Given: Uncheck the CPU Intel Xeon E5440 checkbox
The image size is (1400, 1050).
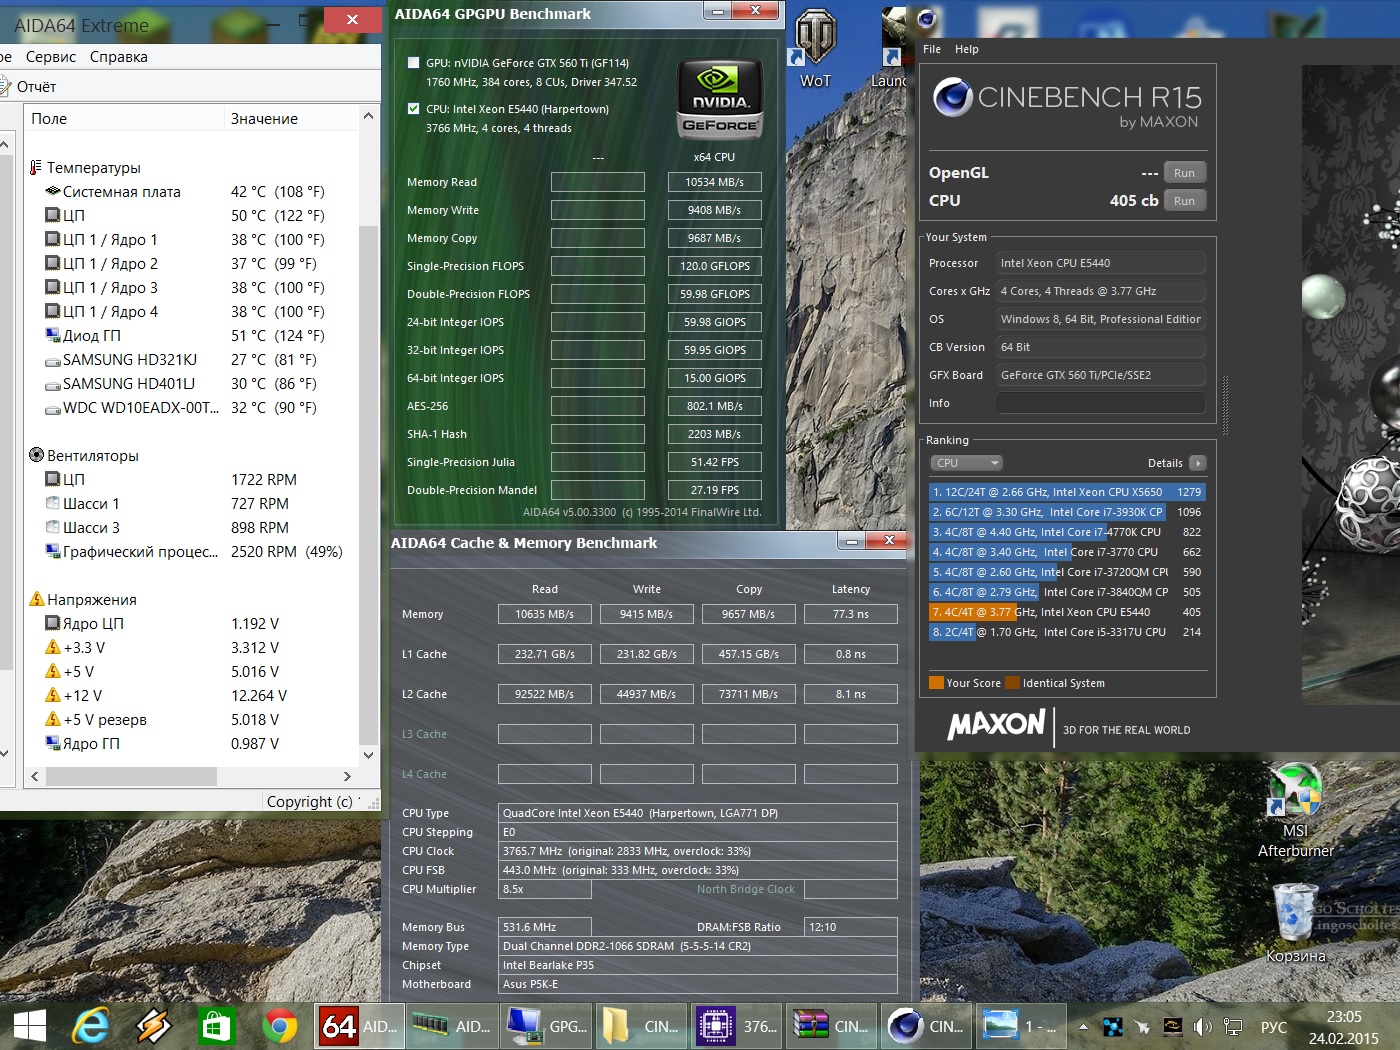Looking at the screenshot, I should [x=414, y=109].
